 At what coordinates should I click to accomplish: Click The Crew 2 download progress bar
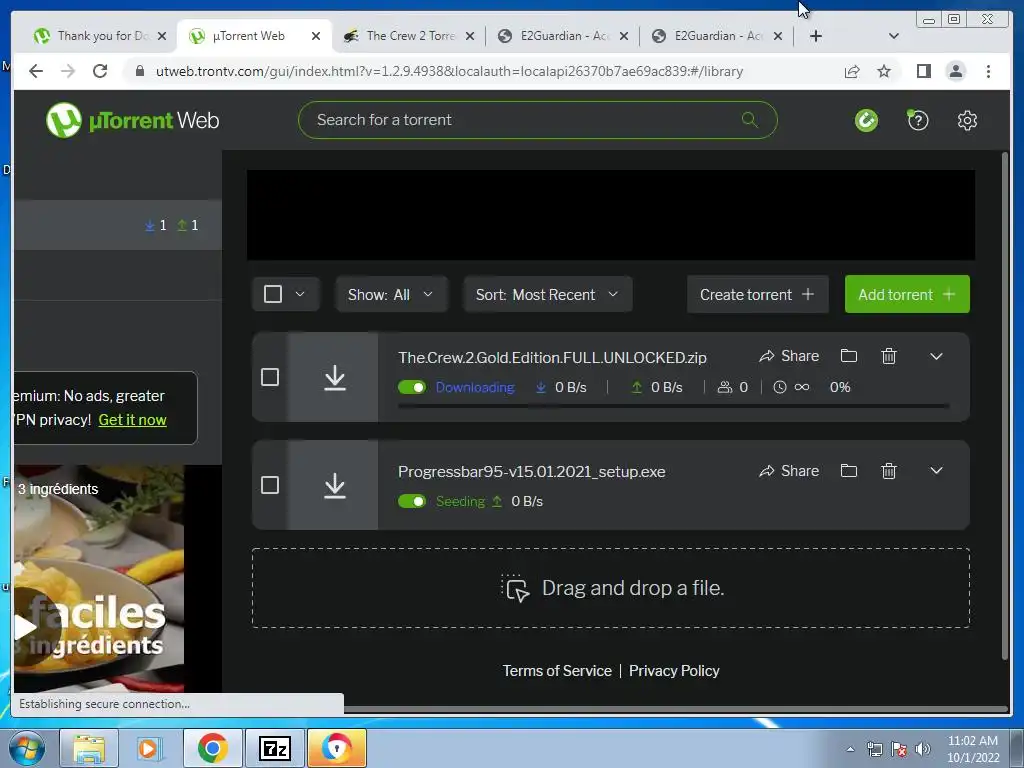coord(673,406)
